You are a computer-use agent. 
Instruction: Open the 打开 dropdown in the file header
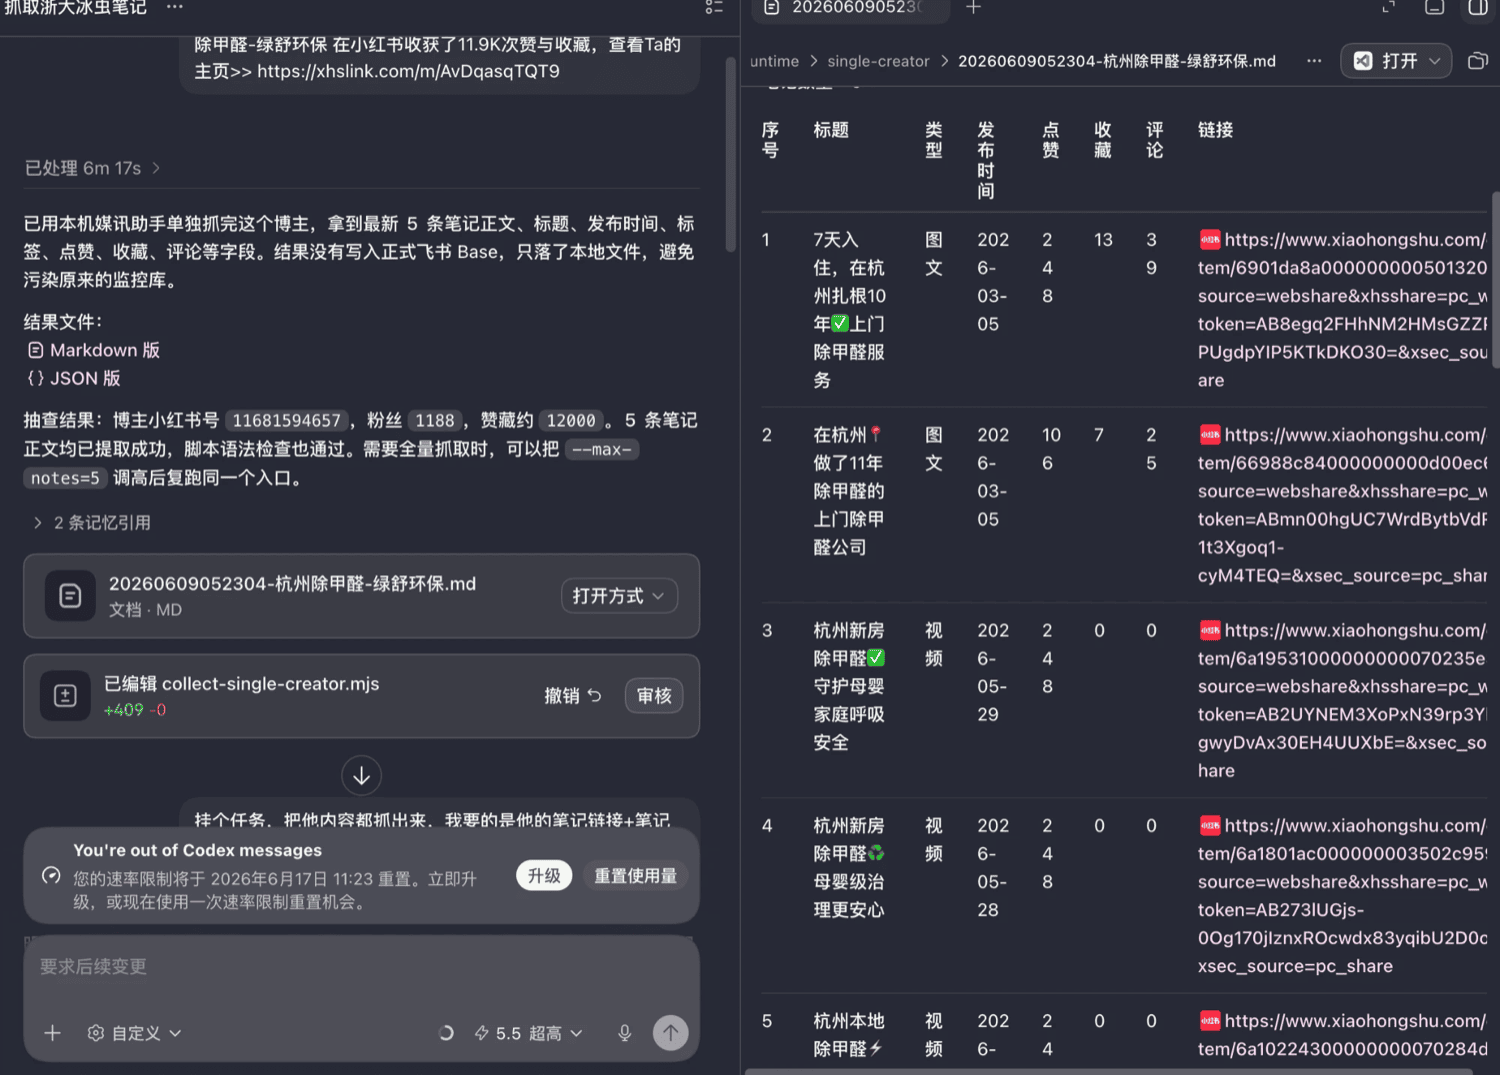point(1395,61)
